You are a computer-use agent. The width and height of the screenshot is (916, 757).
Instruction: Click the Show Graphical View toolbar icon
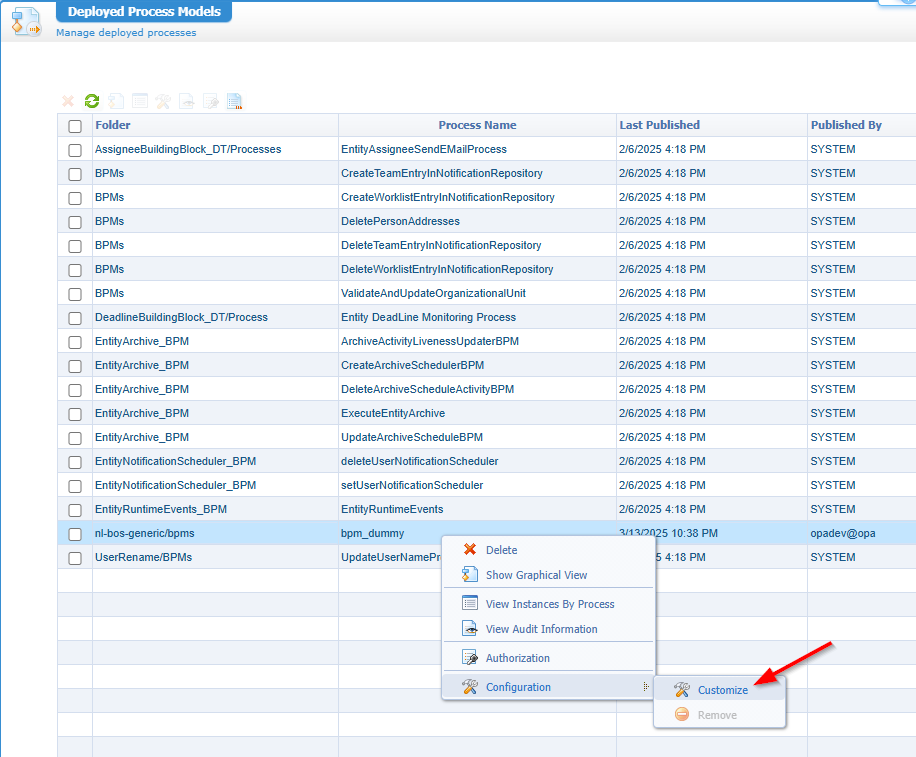116,101
